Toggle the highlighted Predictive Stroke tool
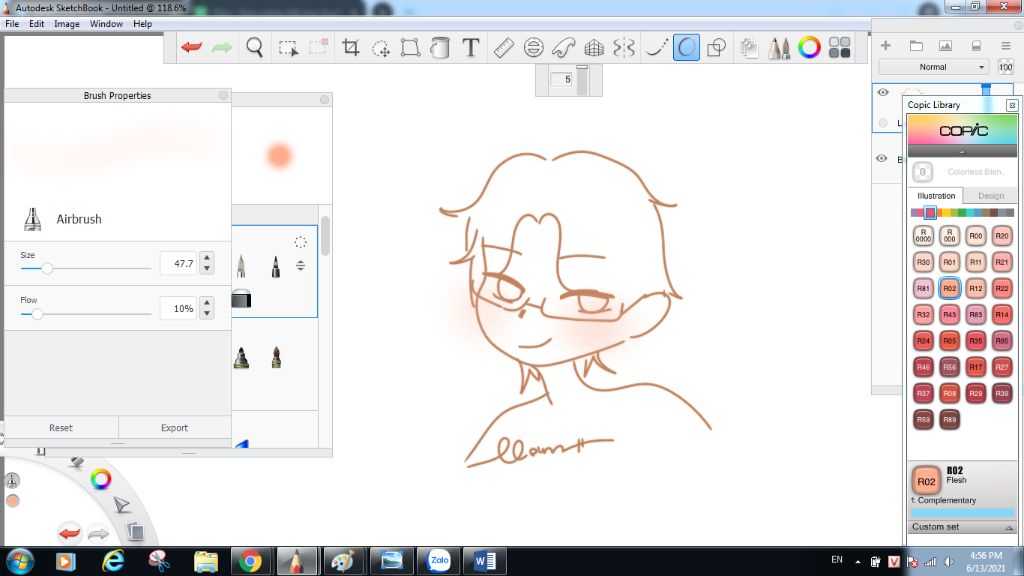 [686, 48]
